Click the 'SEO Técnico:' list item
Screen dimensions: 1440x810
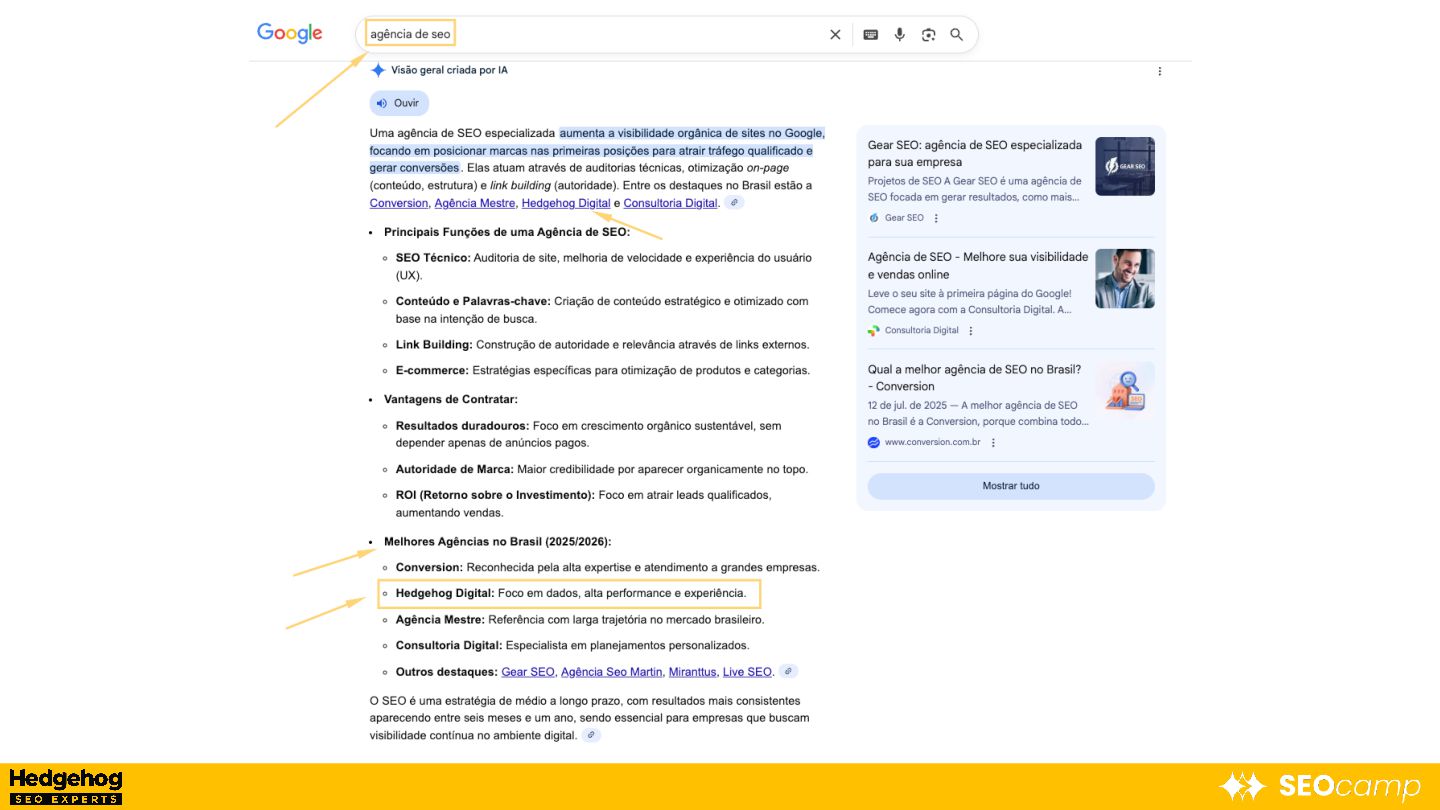click(604, 266)
